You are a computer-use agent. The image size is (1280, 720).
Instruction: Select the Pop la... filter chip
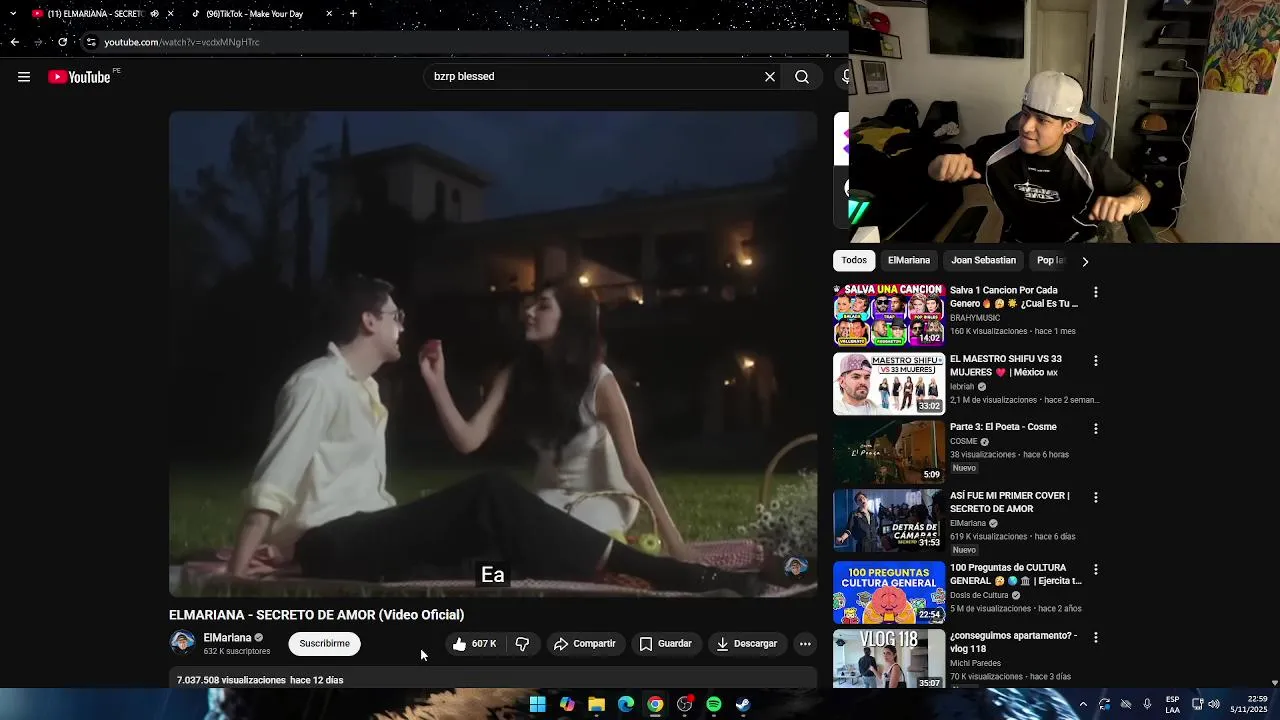(1050, 260)
